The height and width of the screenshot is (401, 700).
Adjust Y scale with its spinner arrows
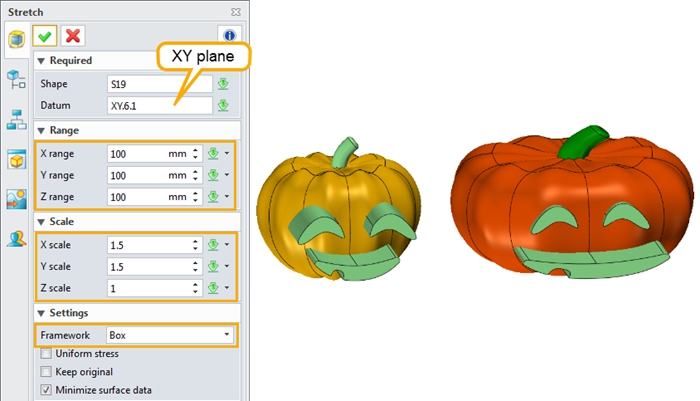[x=196, y=267]
